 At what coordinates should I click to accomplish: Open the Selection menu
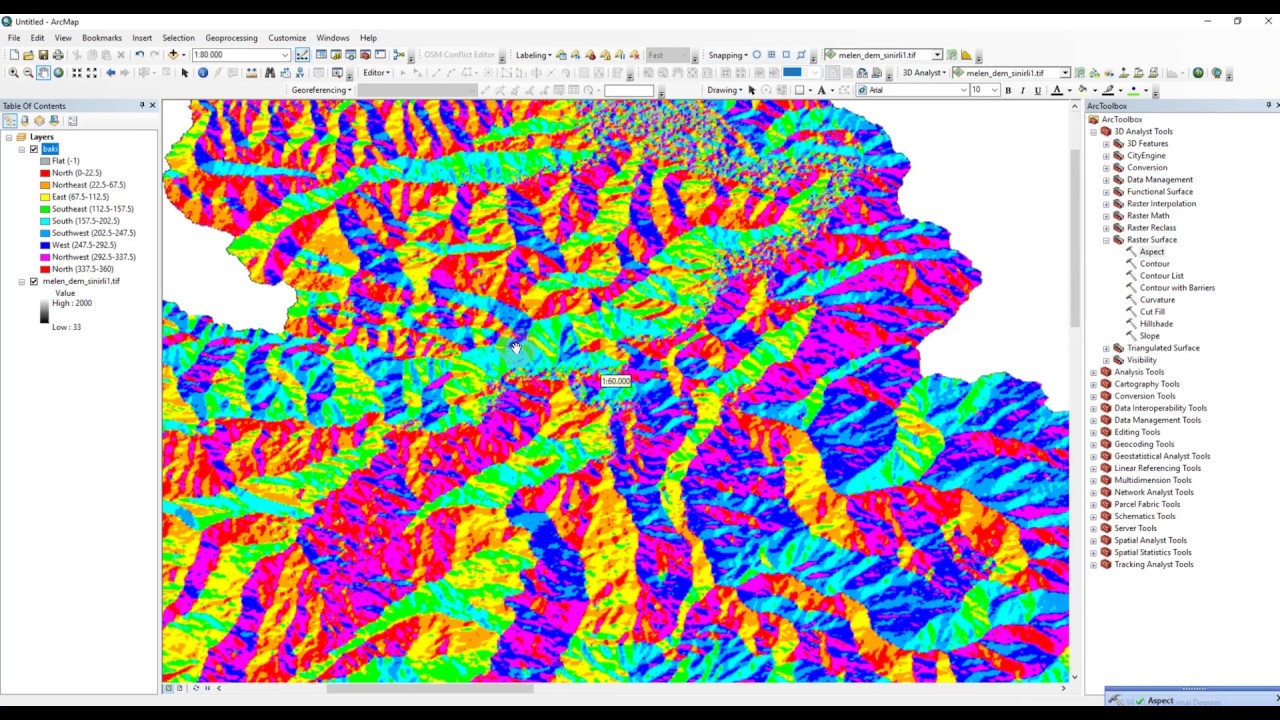point(178,38)
